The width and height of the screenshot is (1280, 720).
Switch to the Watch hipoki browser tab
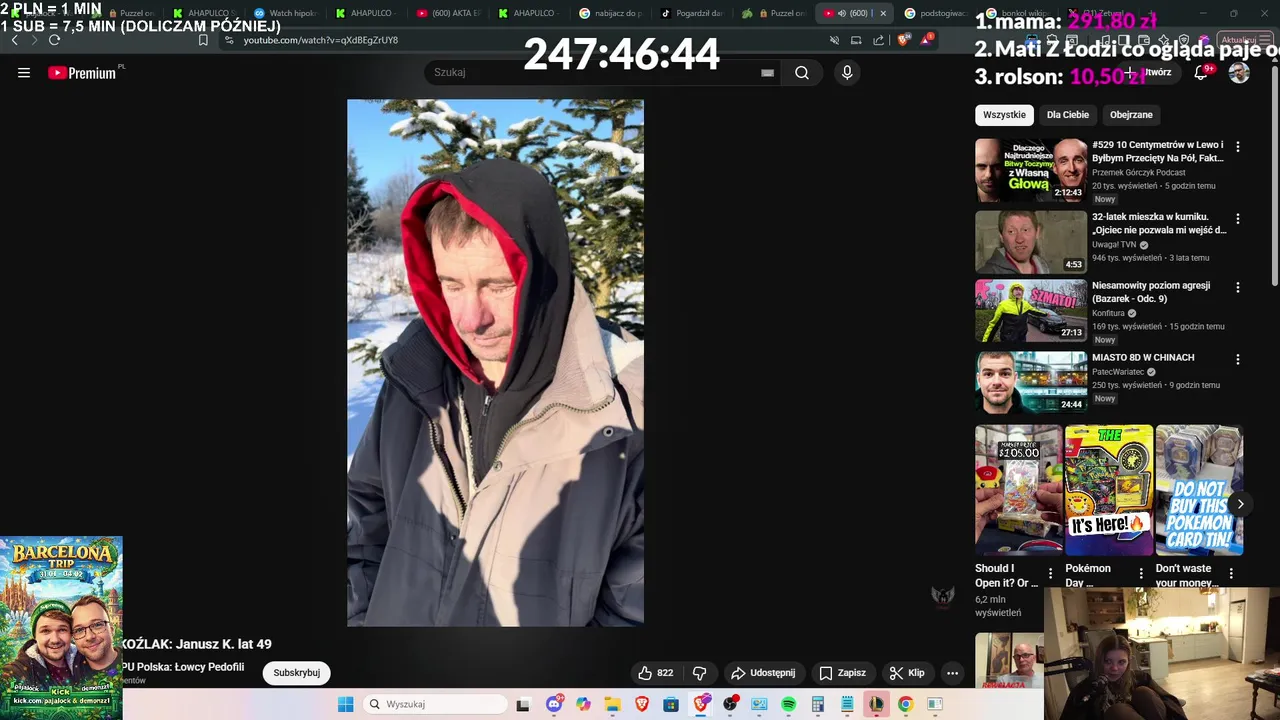pos(284,13)
